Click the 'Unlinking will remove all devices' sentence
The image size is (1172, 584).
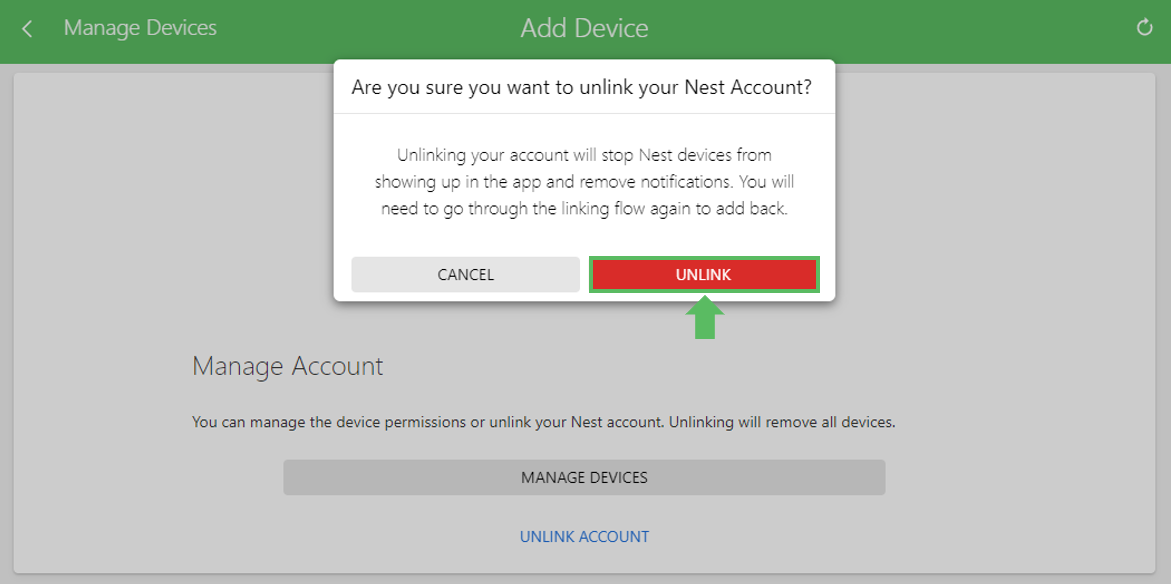782,422
